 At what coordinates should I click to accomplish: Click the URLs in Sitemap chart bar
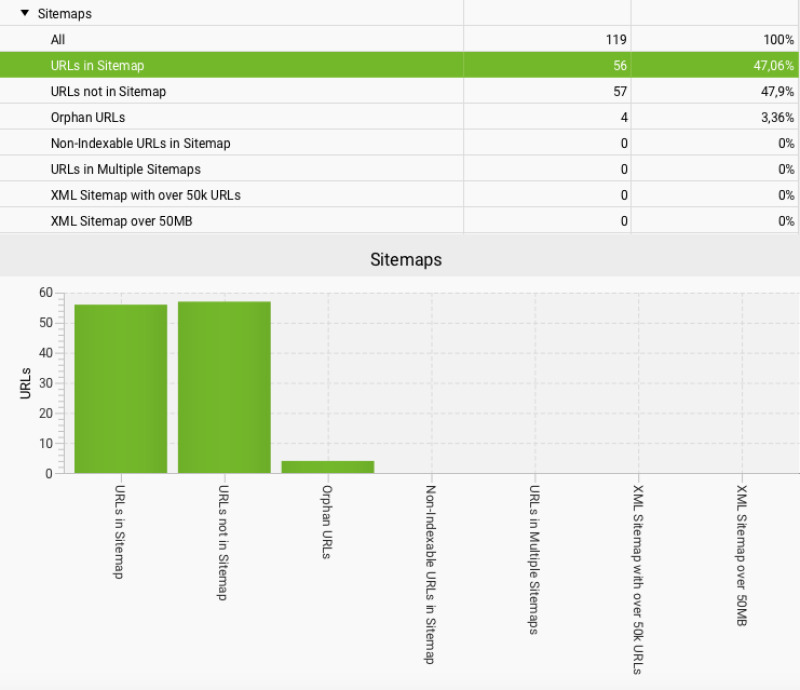(120, 390)
